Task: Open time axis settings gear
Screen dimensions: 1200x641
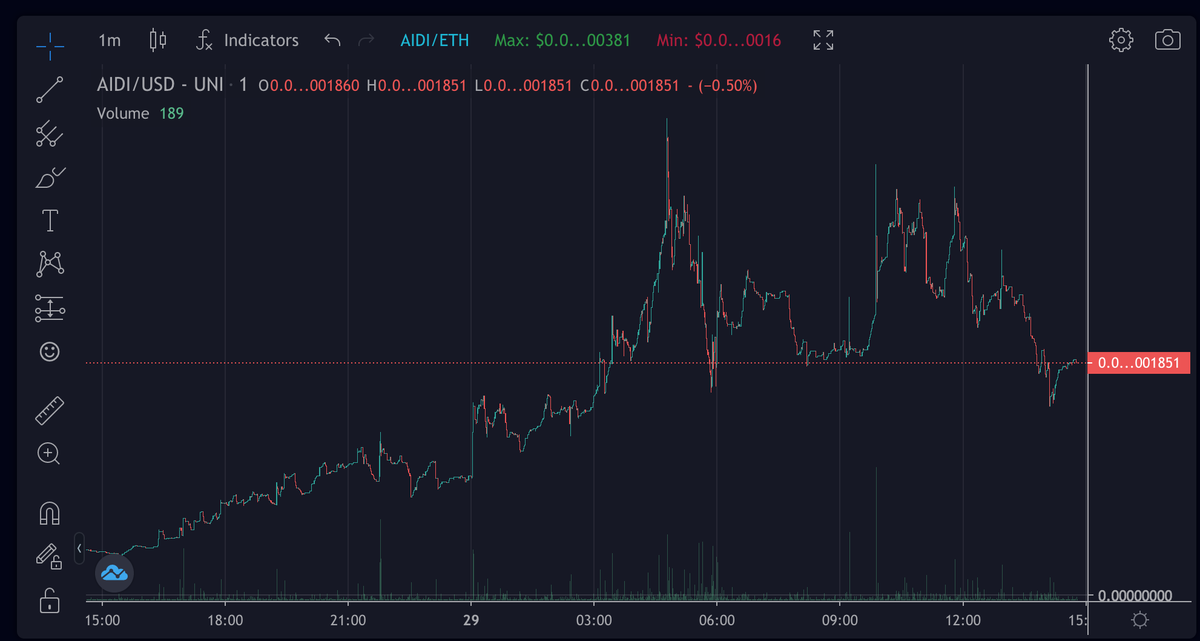Action: [1140, 620]
